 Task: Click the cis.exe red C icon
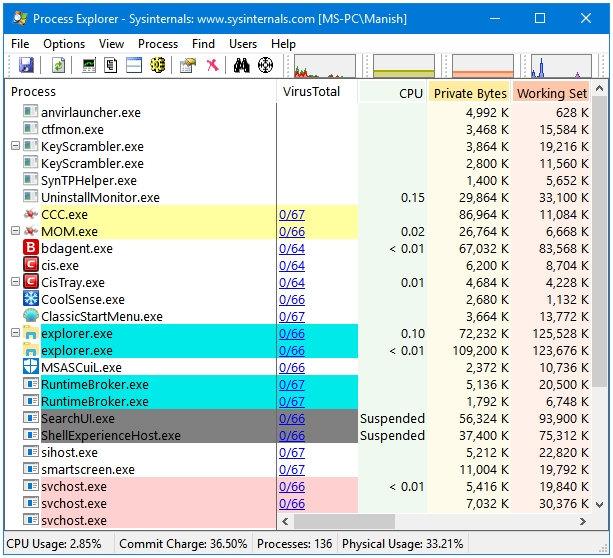31,265
